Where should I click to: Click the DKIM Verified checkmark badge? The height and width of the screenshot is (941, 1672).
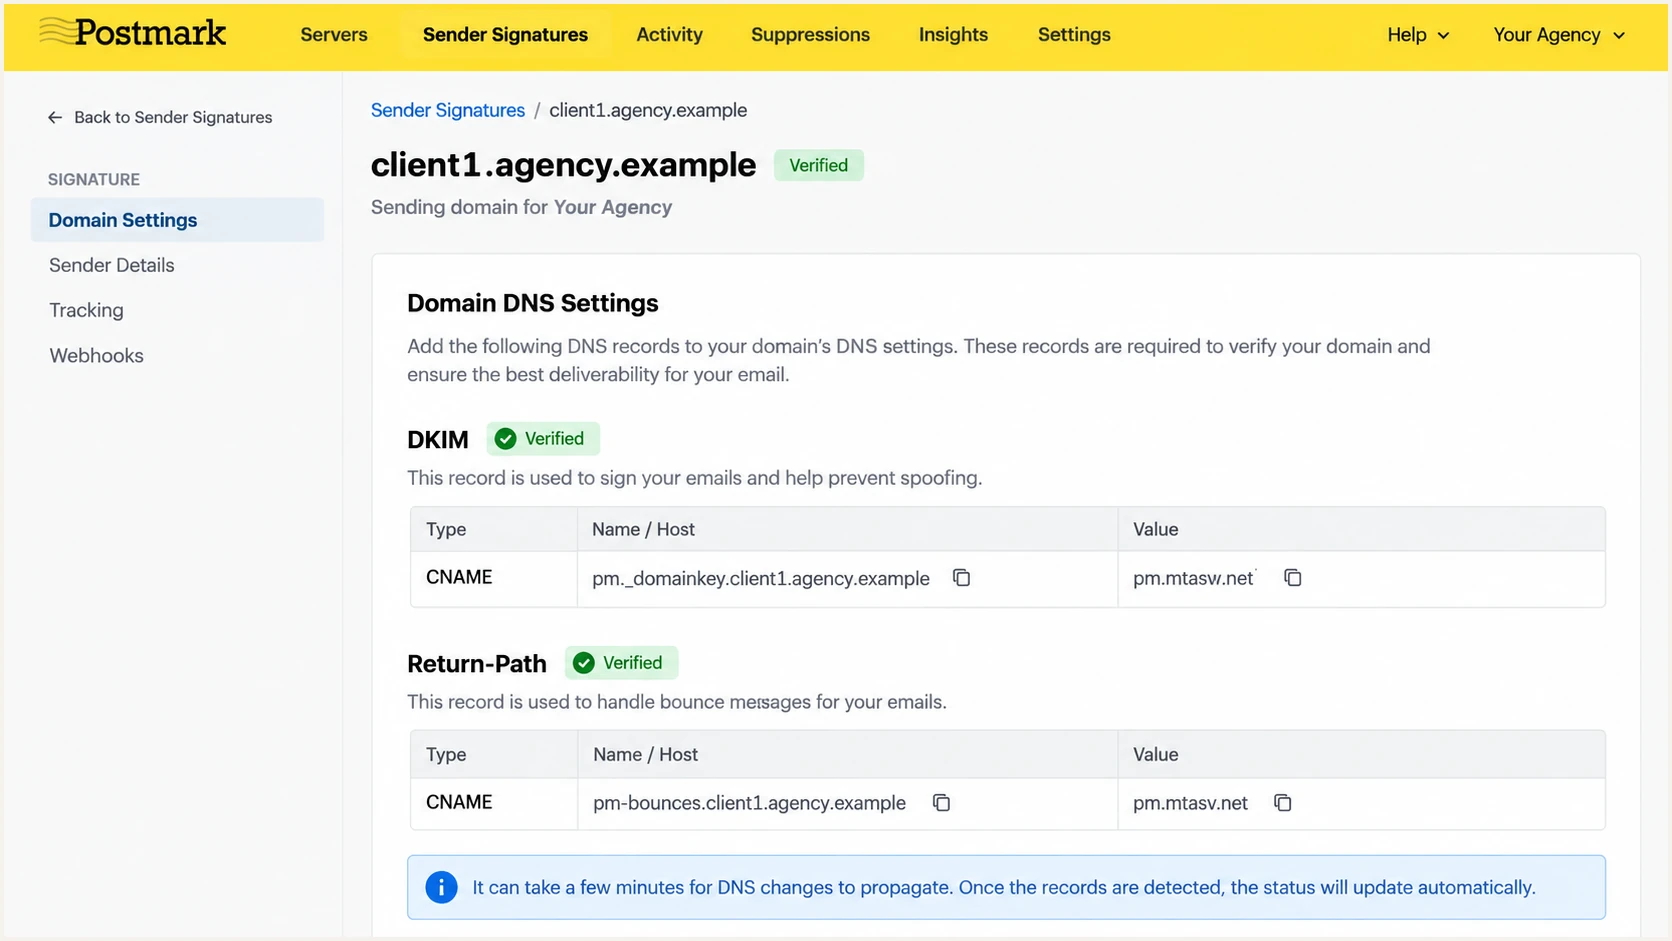click(543, 439)
